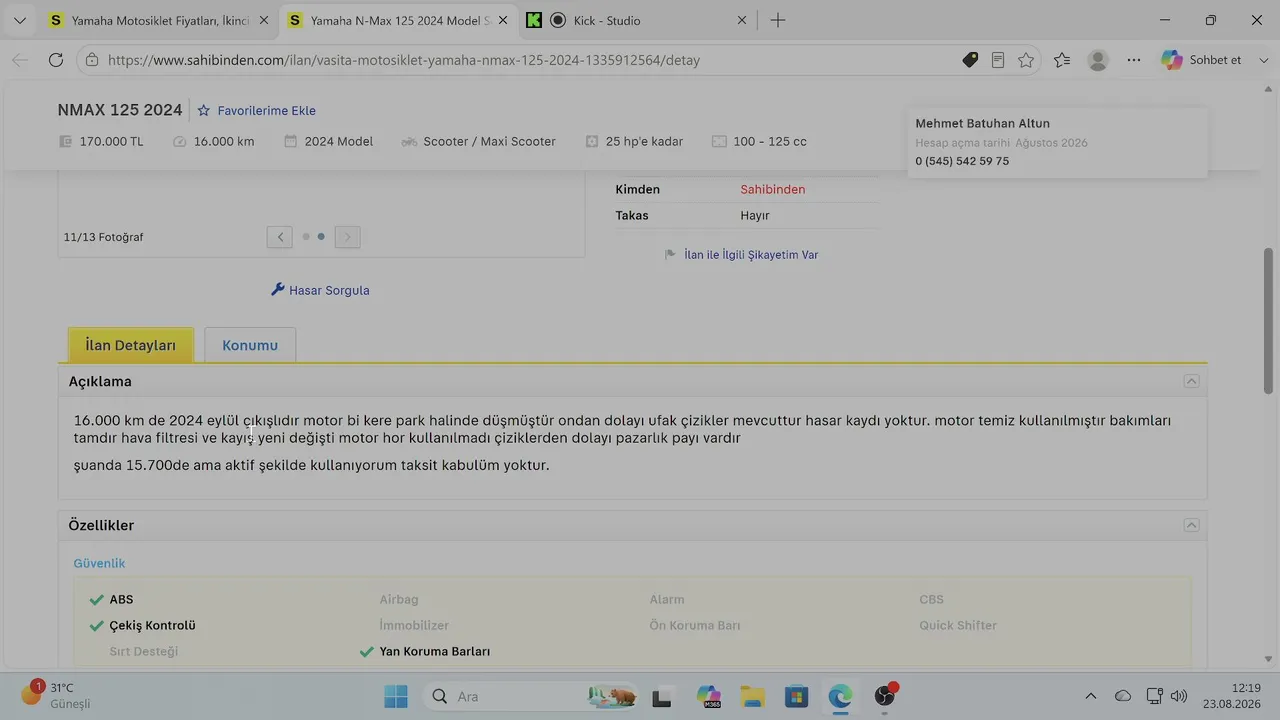The image size is (1280, 720).
Task: Close the Yamaha Motosiklet Fiyatları tab
Action: pyautogui.click(x=262, y=20)
